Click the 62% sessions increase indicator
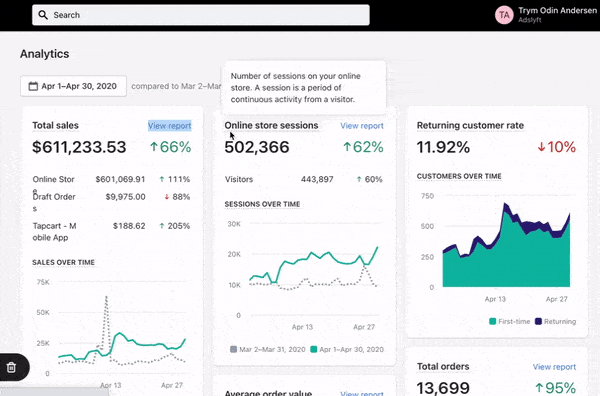 click(363, 147)
